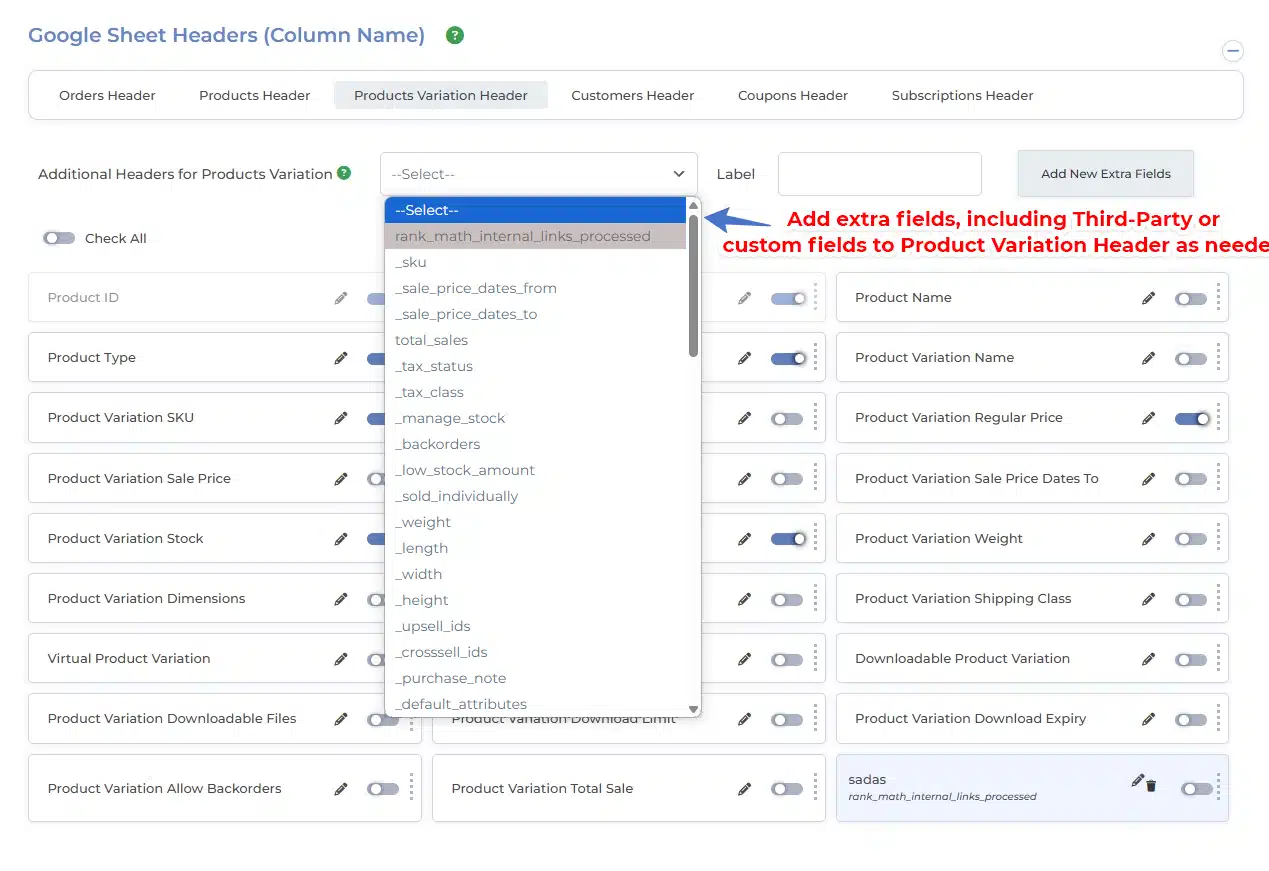
Task: Open the Additional Headers select dropdown
Action: [538, 174]
